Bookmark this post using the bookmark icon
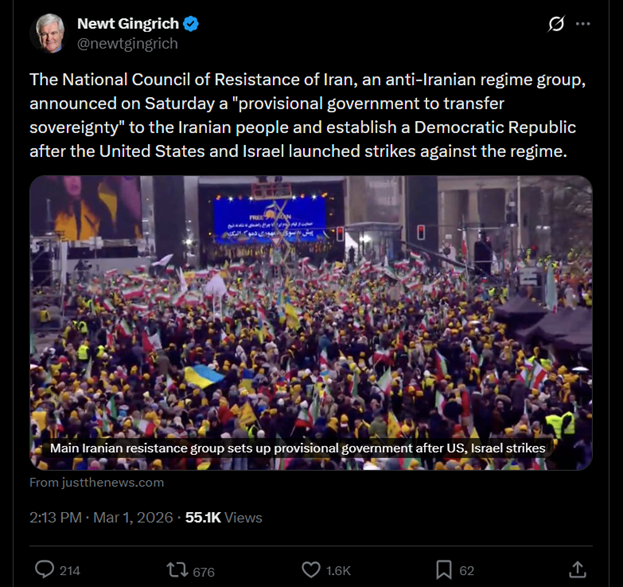 pyautogui.click(x=444, y=570)
